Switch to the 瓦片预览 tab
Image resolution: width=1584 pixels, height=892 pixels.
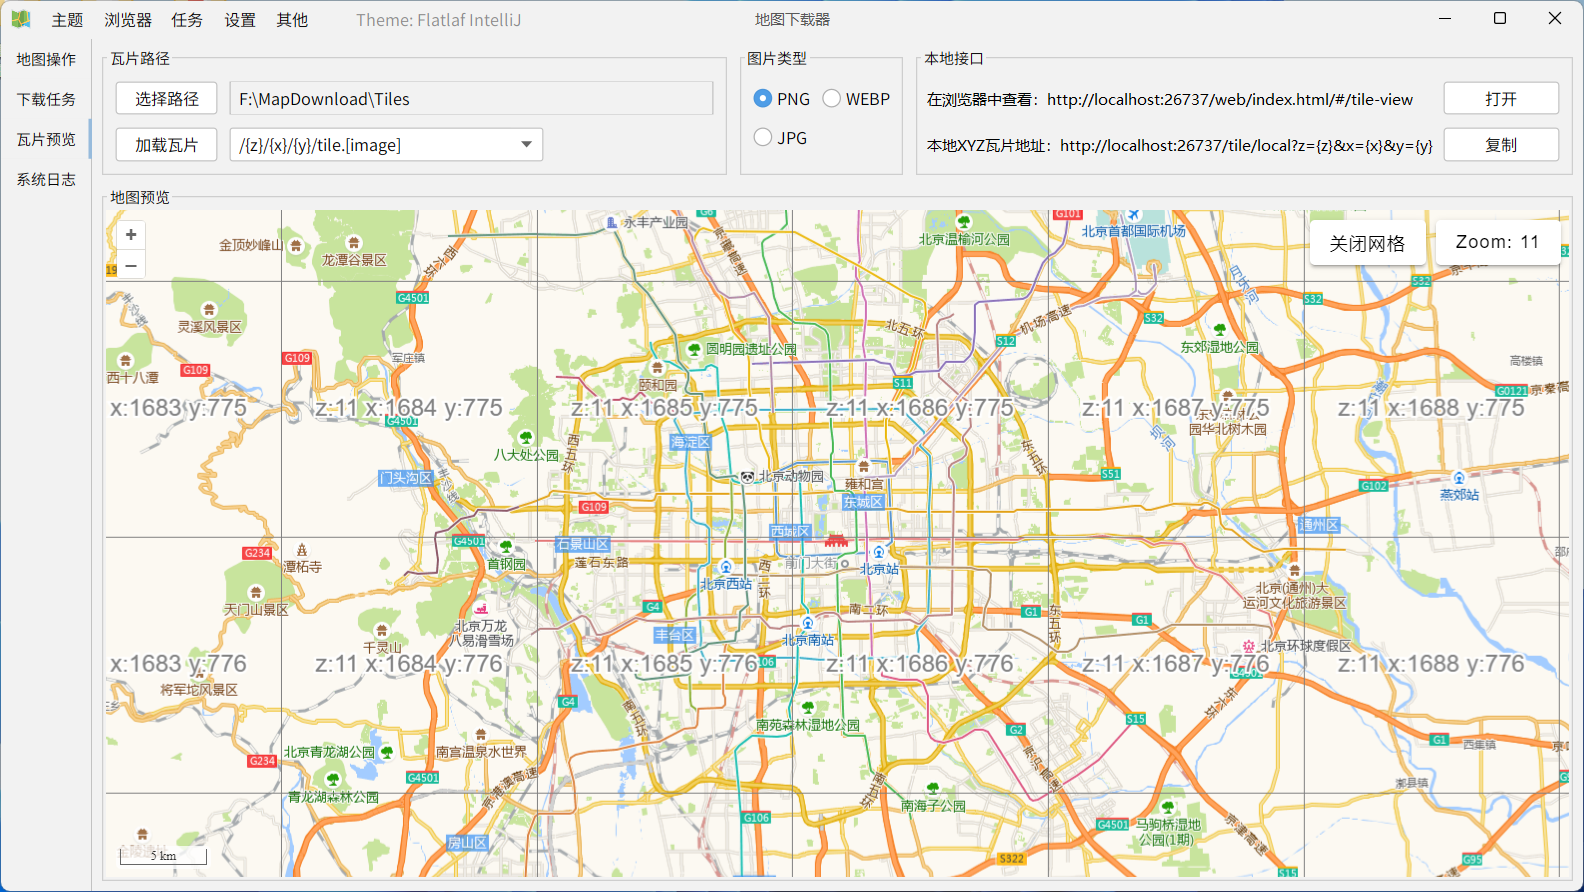coord(46,140)
